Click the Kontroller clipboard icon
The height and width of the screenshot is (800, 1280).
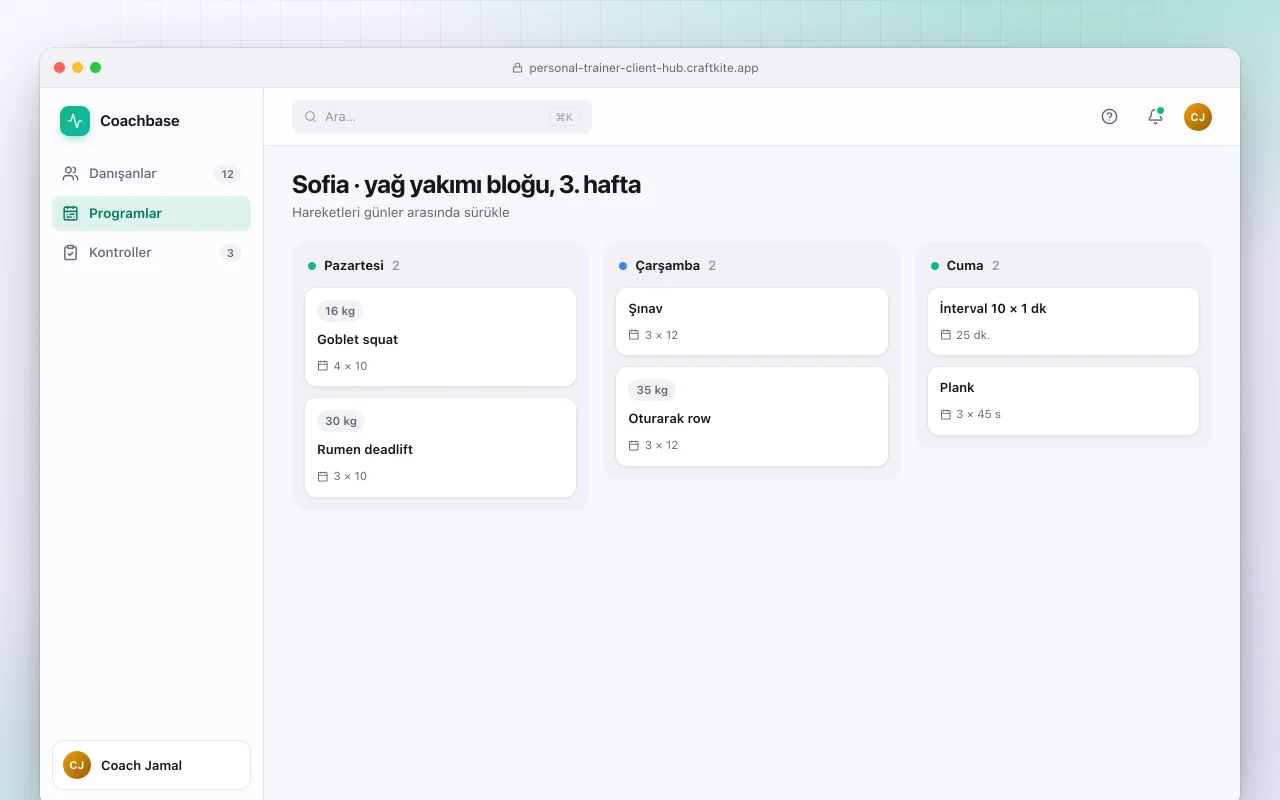70,253
